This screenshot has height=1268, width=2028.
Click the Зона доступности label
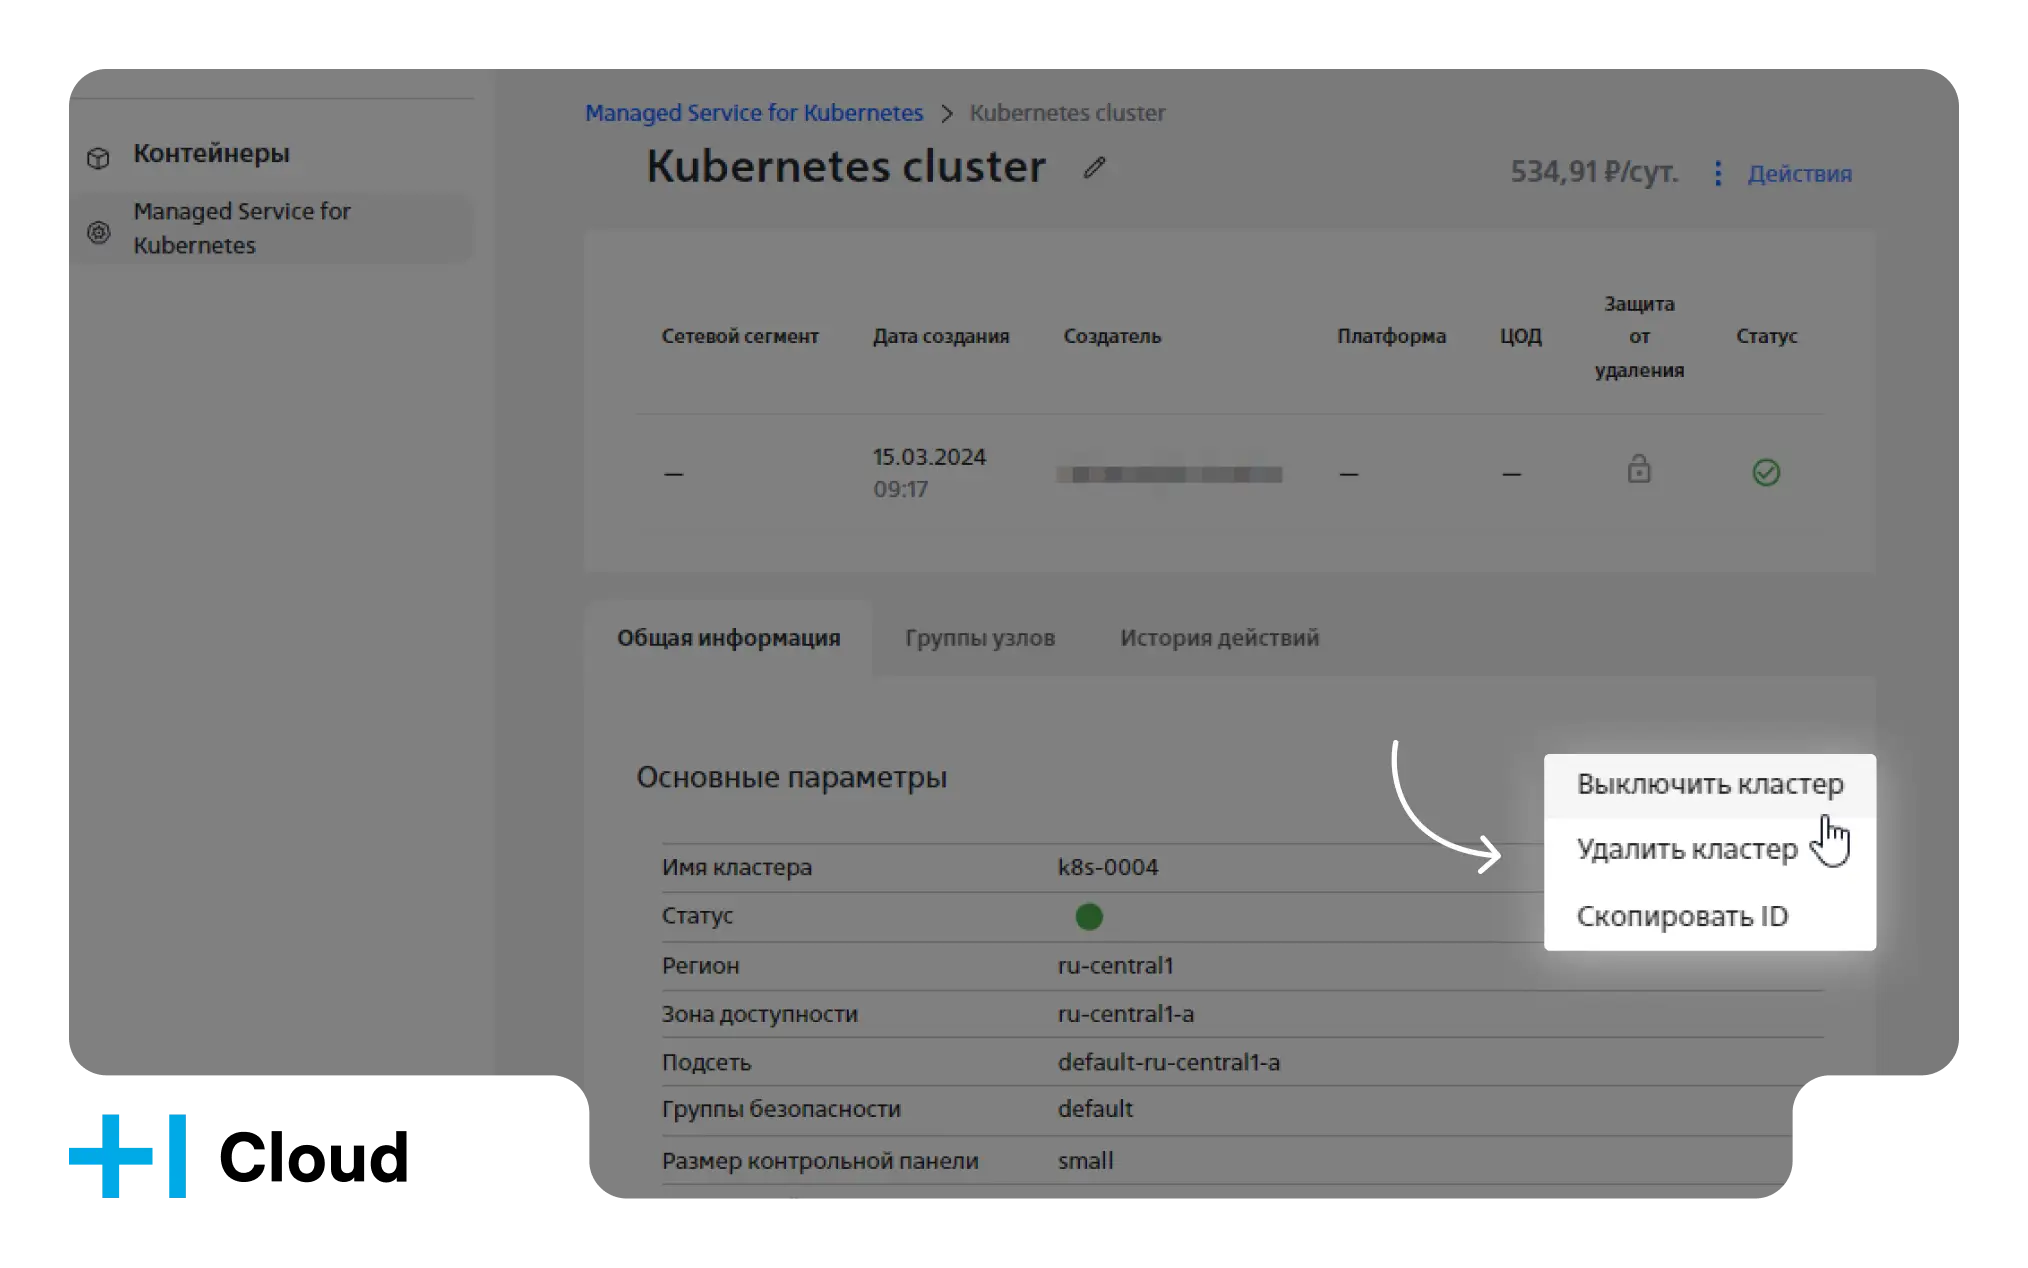[x=759, y=1014]
